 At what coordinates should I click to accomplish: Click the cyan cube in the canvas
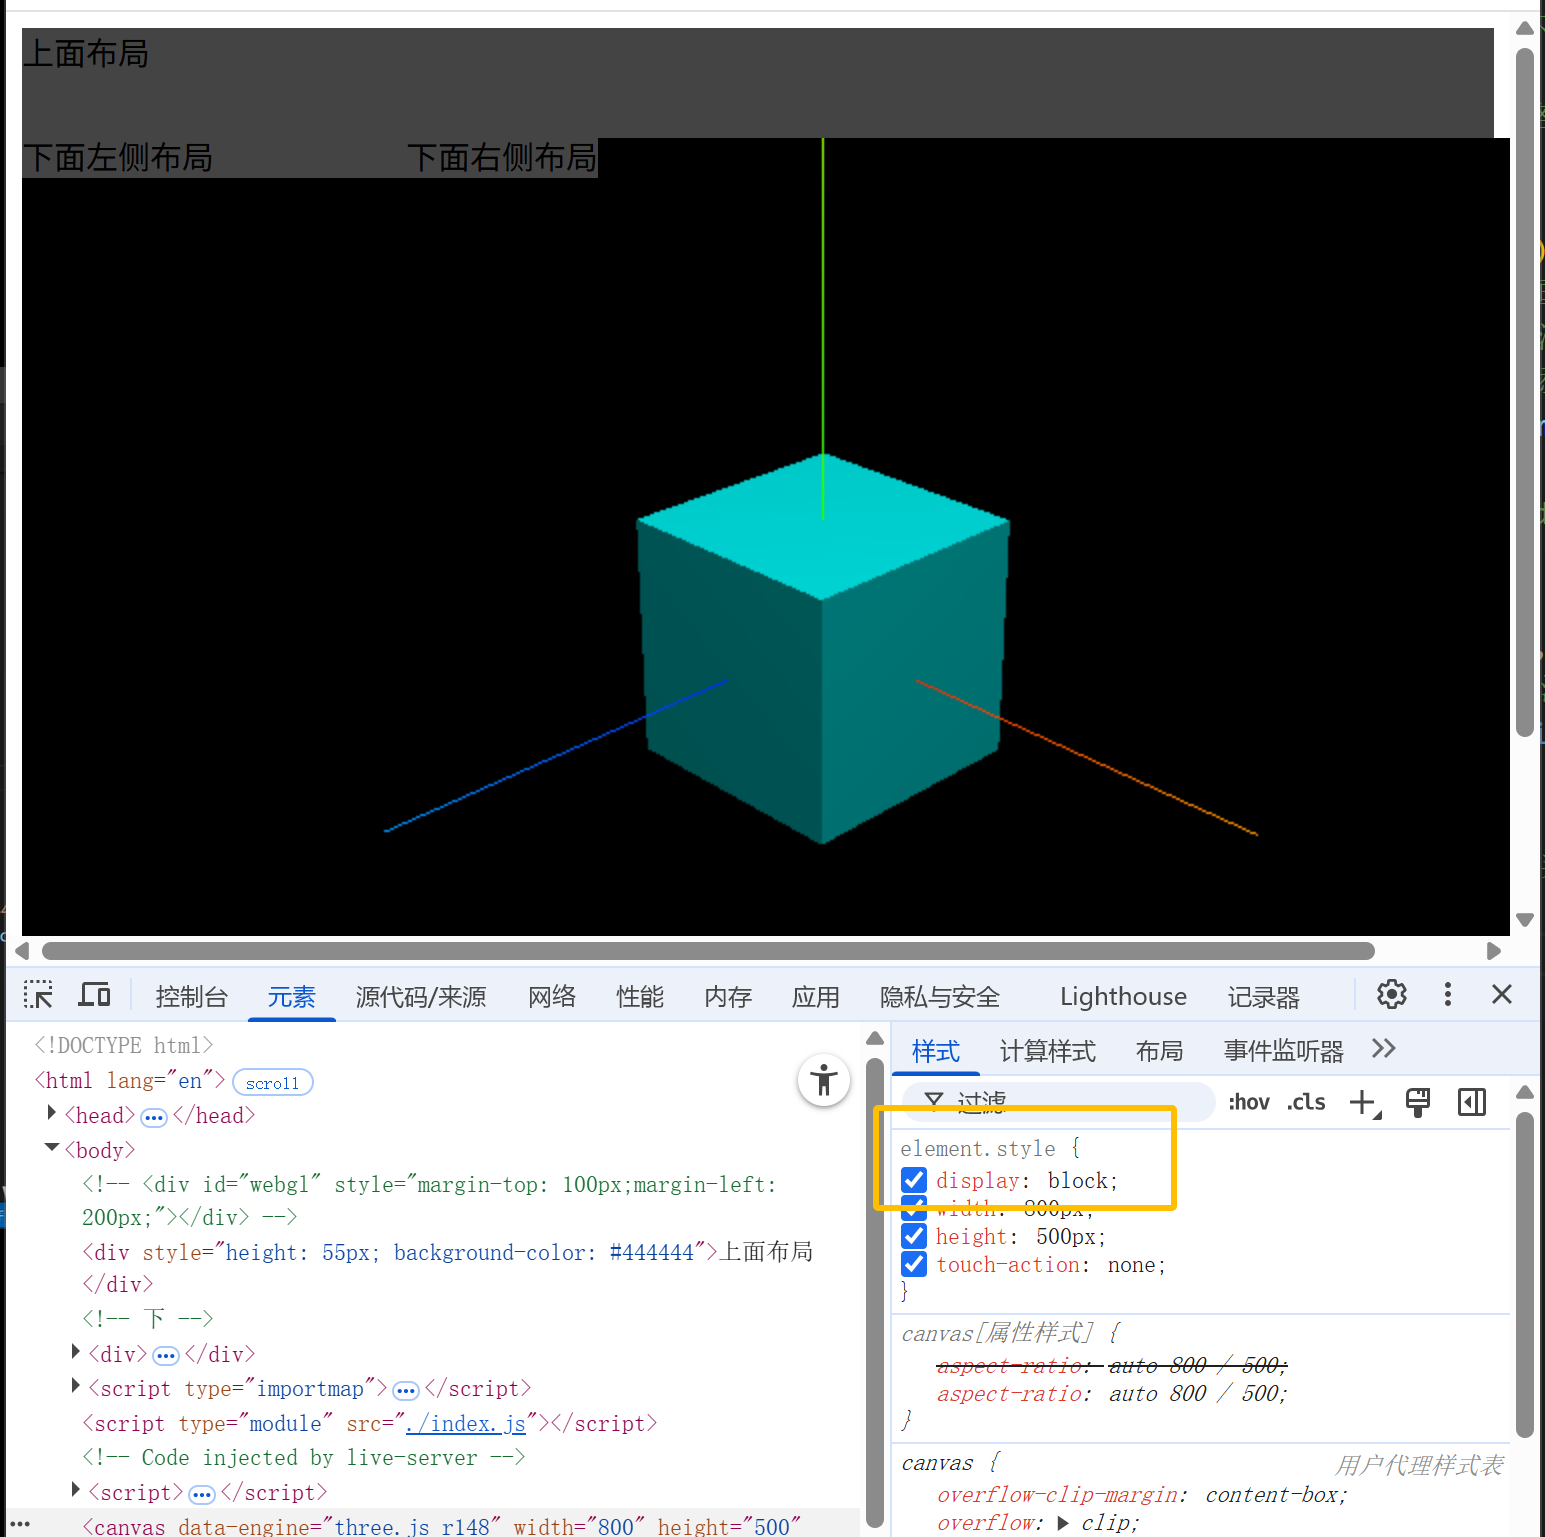click(823, 648)
